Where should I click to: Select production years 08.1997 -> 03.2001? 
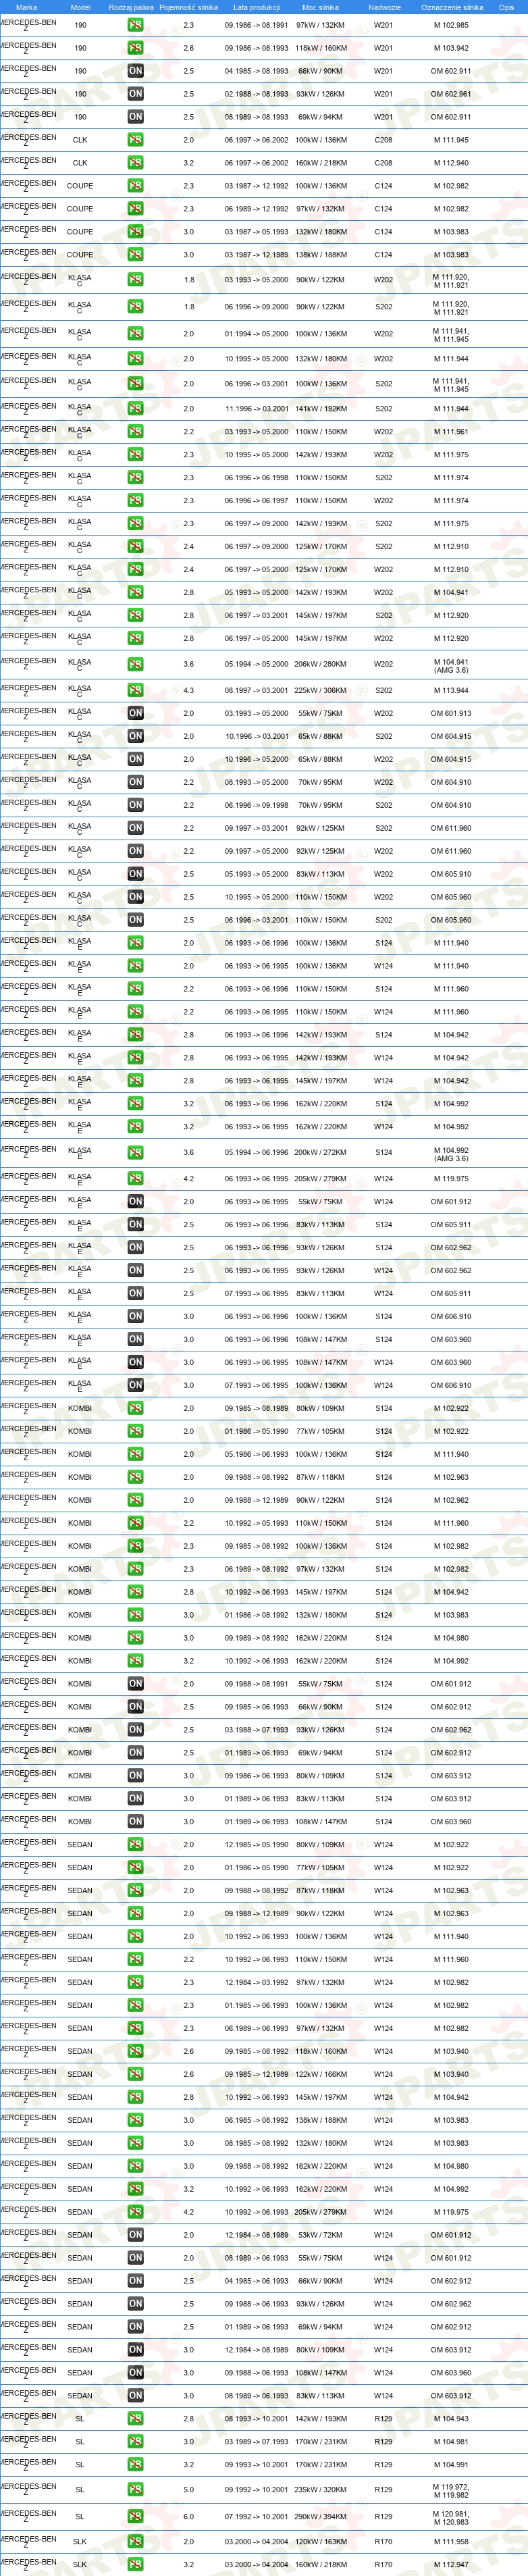[x=256, y=690]
